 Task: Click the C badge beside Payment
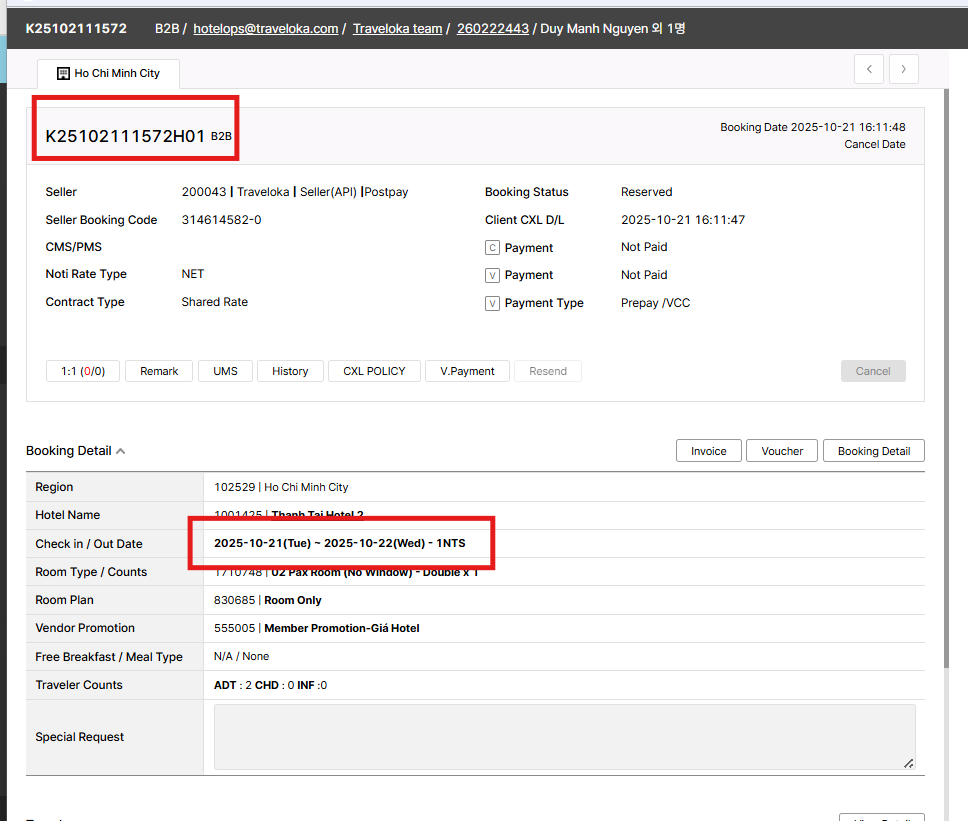point(492,248)
